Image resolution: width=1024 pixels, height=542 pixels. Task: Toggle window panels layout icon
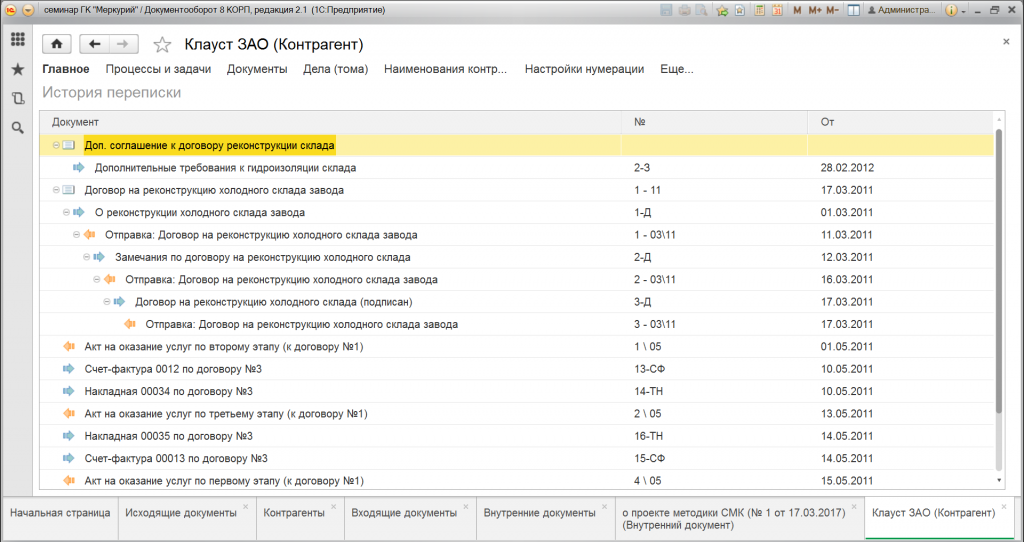click(853, 10)
